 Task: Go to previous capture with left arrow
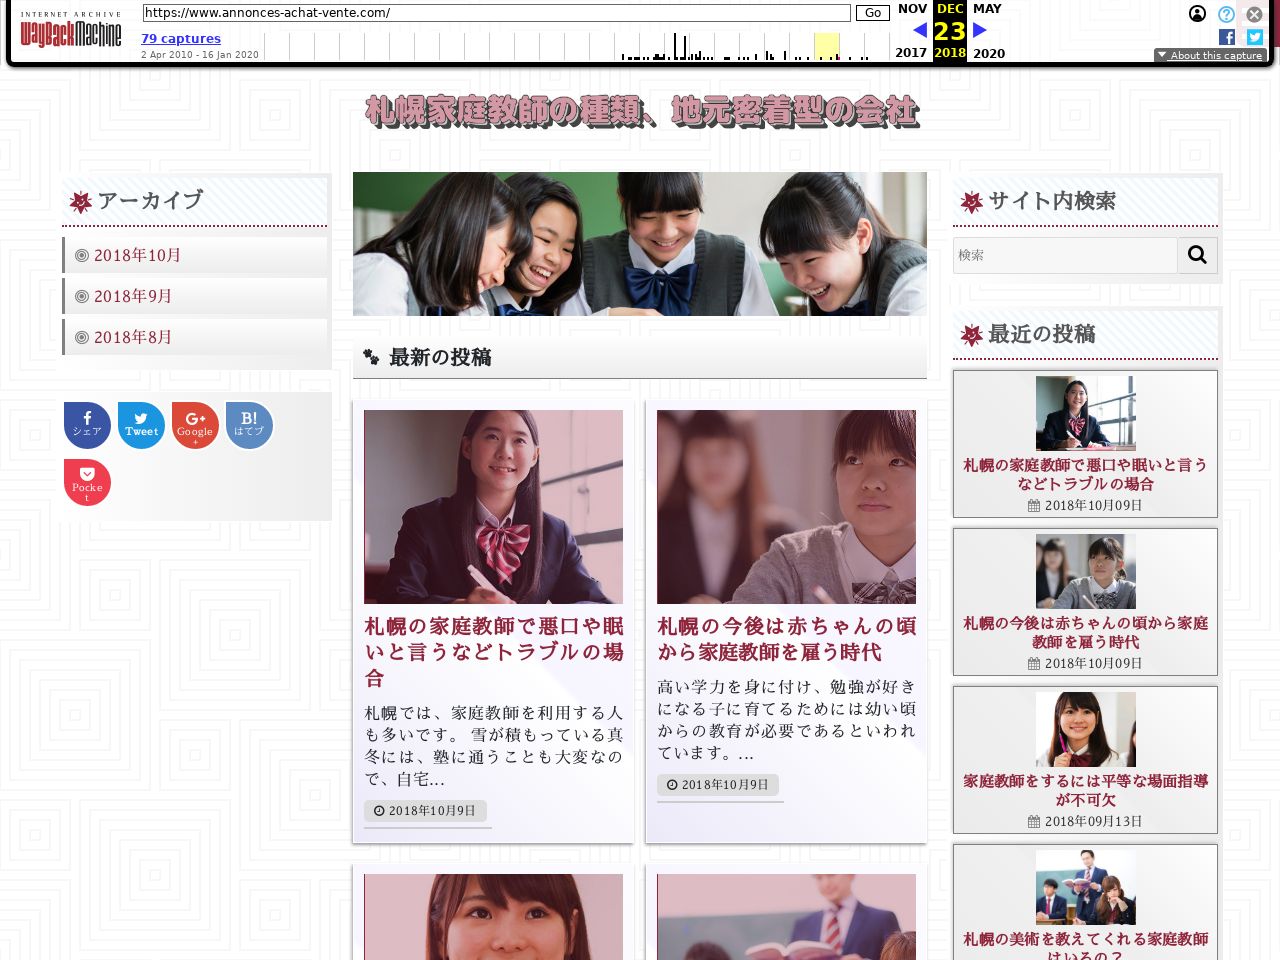tap(920, 30)
